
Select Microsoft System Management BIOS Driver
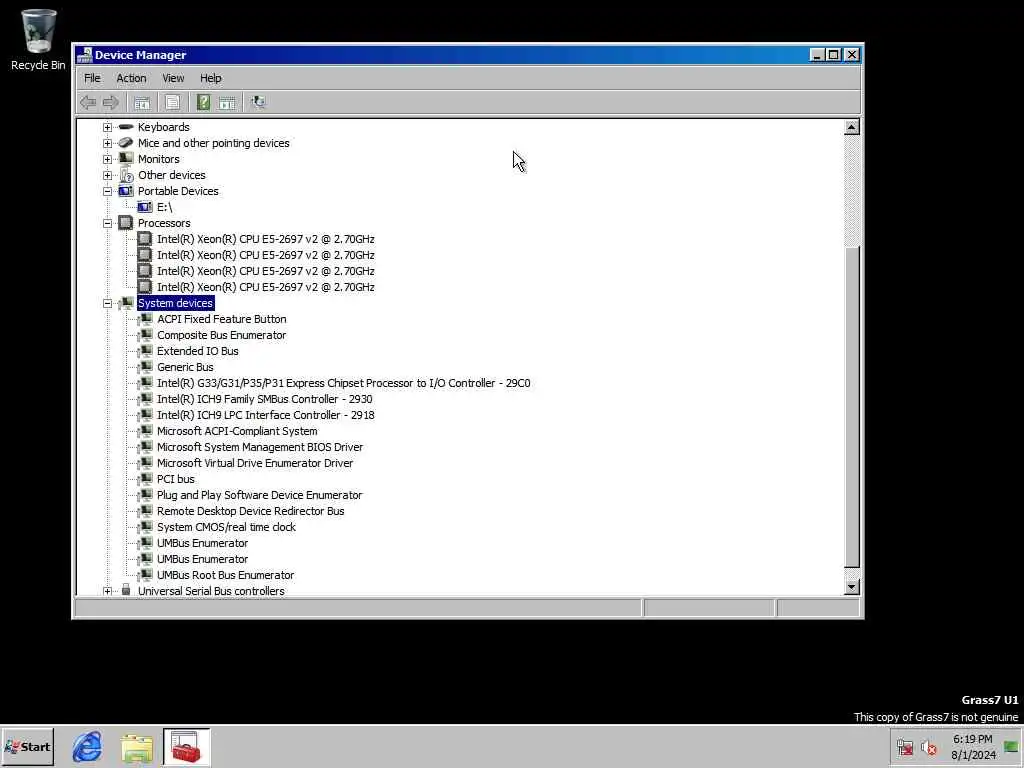pyautogui.click(x=260, y=447)
